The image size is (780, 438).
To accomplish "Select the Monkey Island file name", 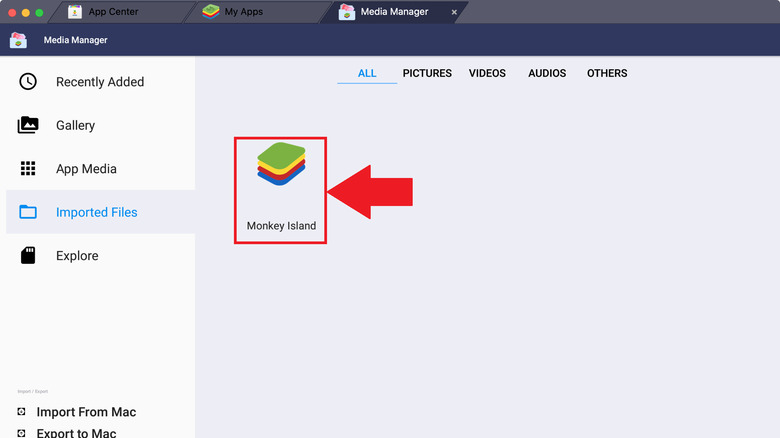I will coord(282,226).
